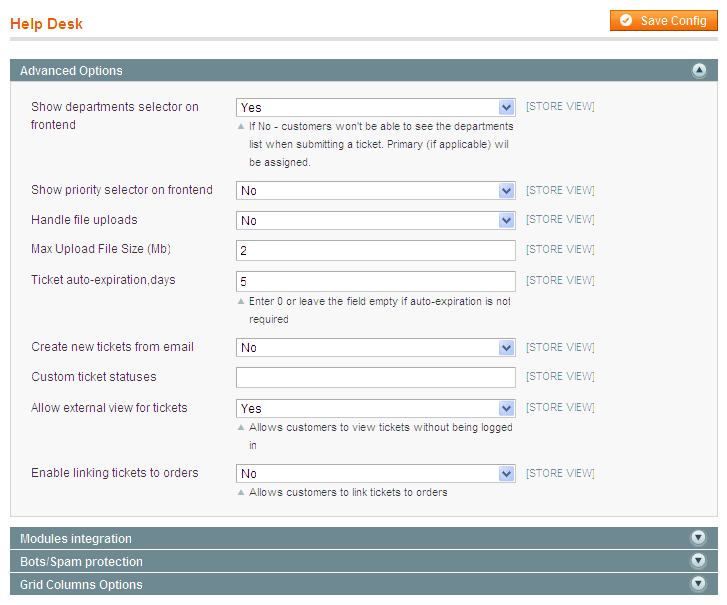Click the Bots/Spam protection section header

point(364,561)
